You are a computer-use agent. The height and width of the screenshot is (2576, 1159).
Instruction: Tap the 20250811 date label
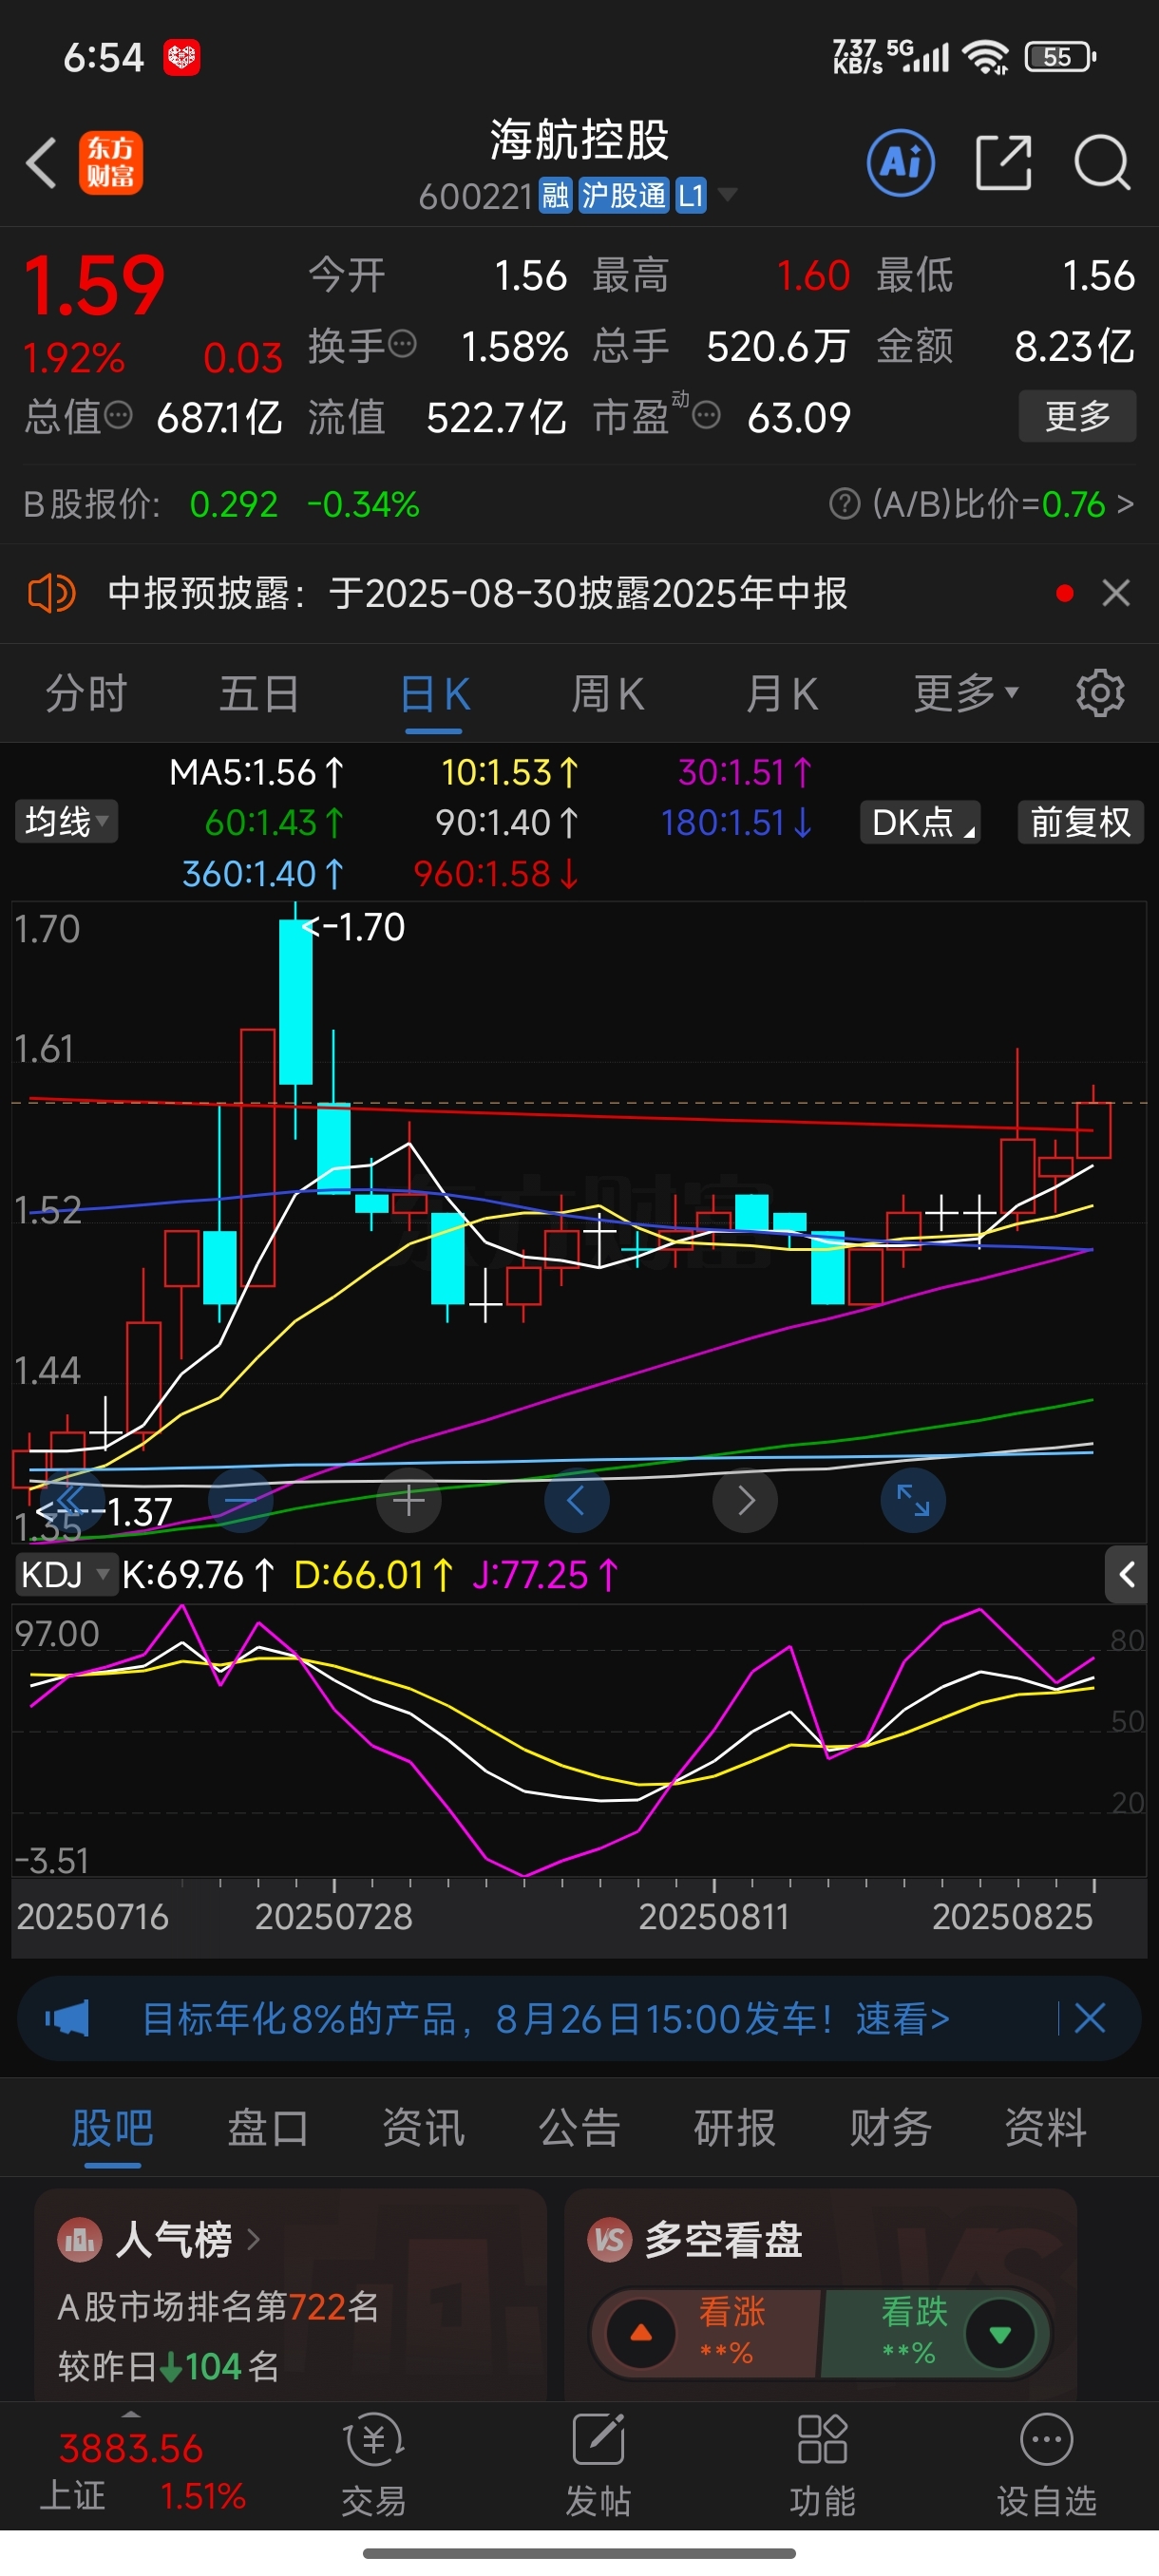714,1917
